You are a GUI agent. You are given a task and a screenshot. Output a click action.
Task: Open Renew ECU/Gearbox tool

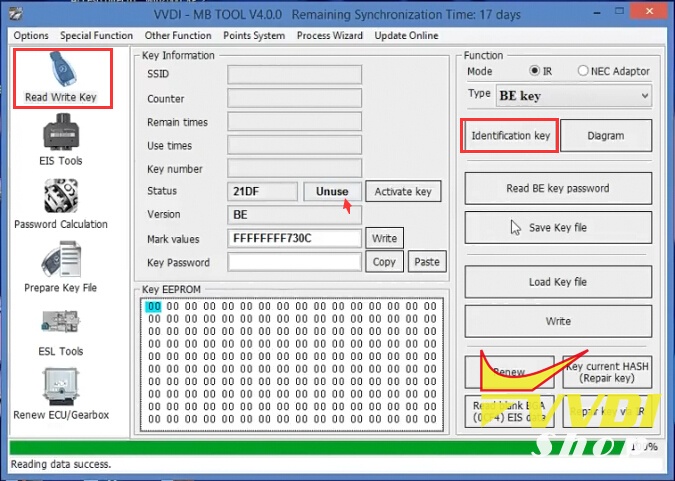[x=61, y=394]
